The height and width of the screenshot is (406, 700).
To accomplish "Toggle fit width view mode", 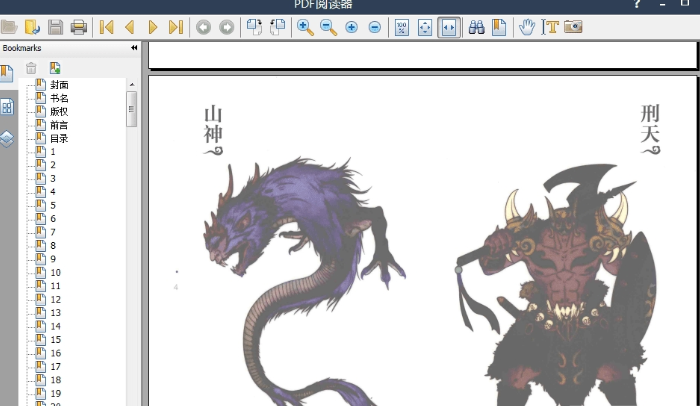I will coord(449,27).
